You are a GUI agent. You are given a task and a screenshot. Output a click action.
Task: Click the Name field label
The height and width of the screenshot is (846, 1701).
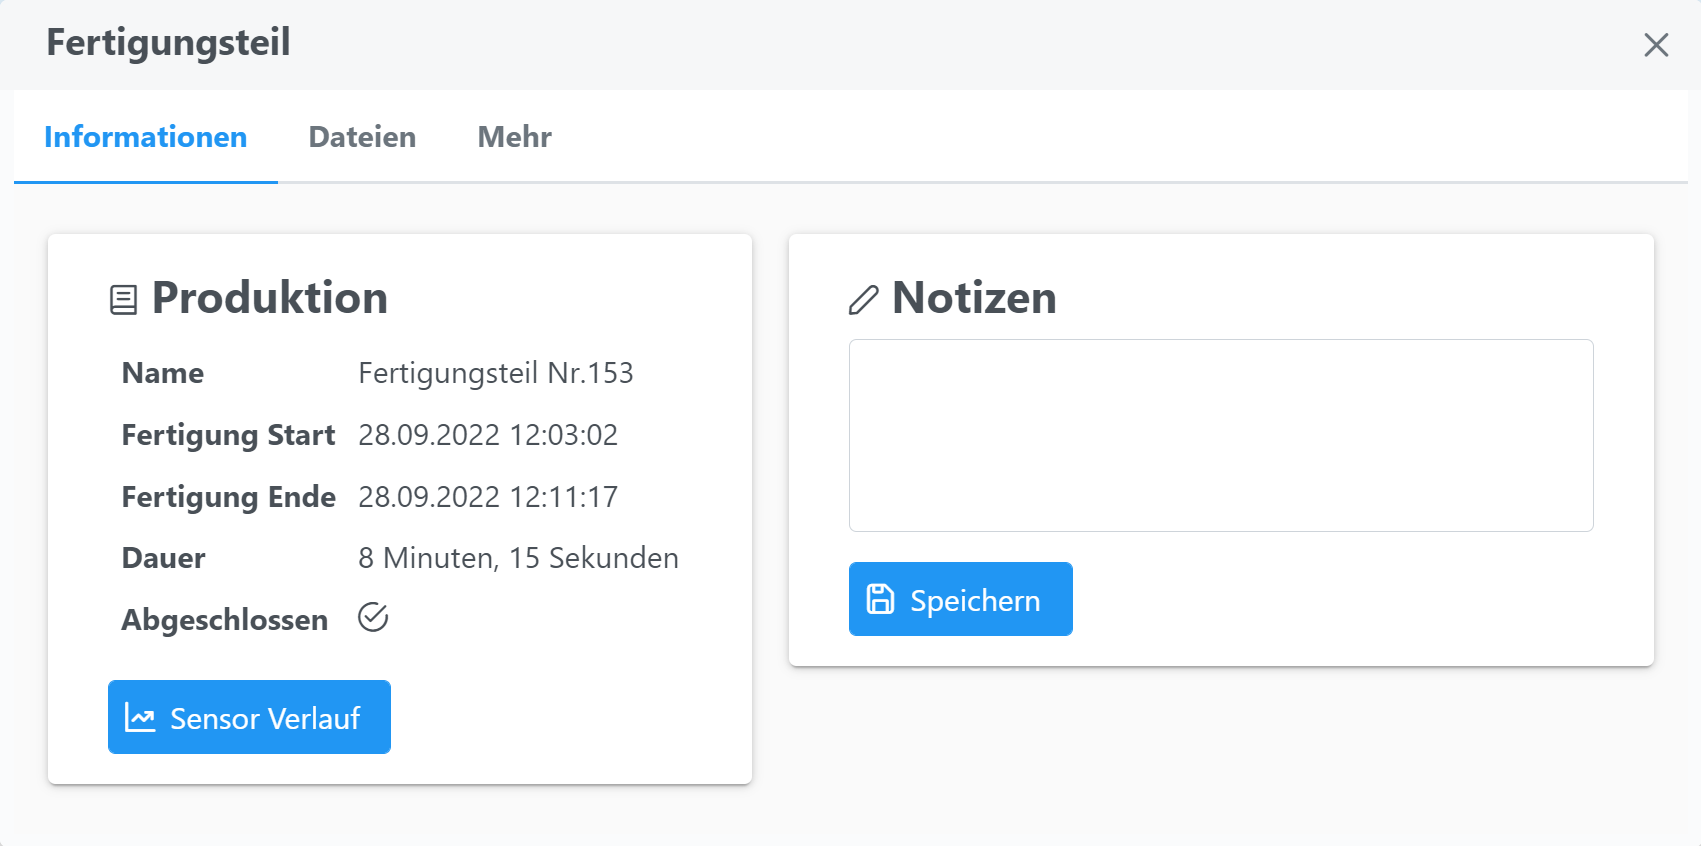click(163, 373)
